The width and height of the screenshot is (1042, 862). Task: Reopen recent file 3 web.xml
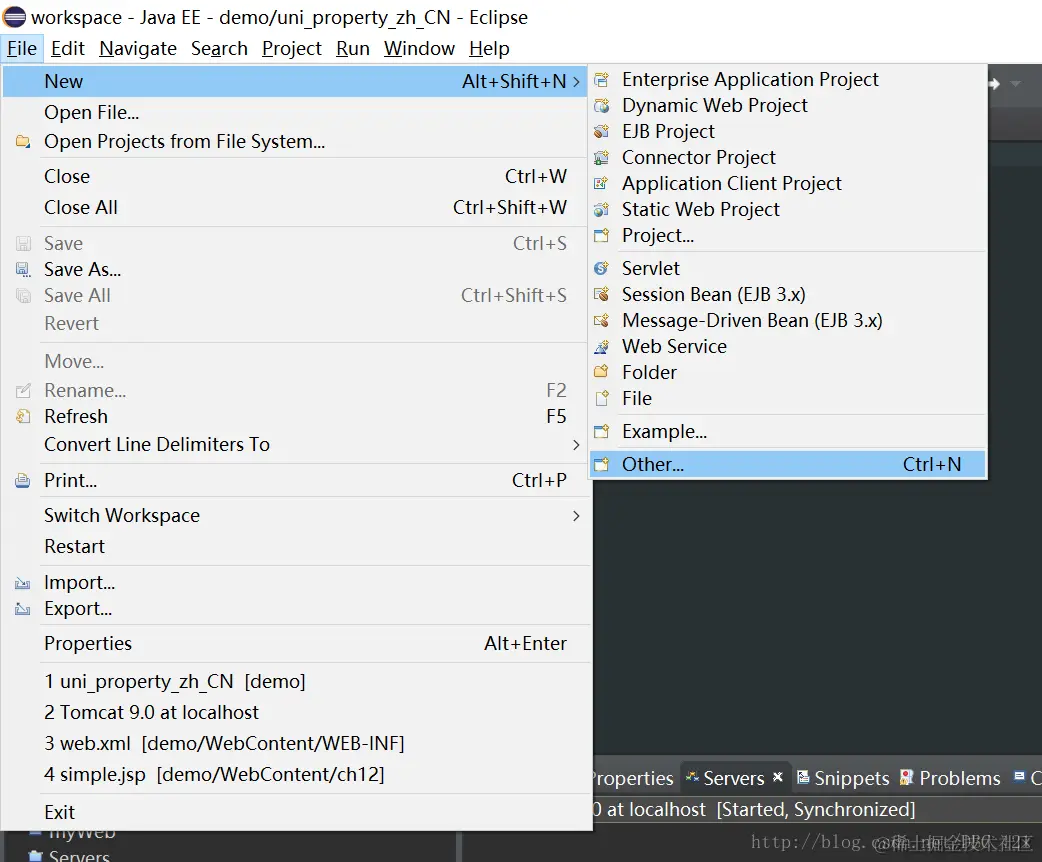296,743
